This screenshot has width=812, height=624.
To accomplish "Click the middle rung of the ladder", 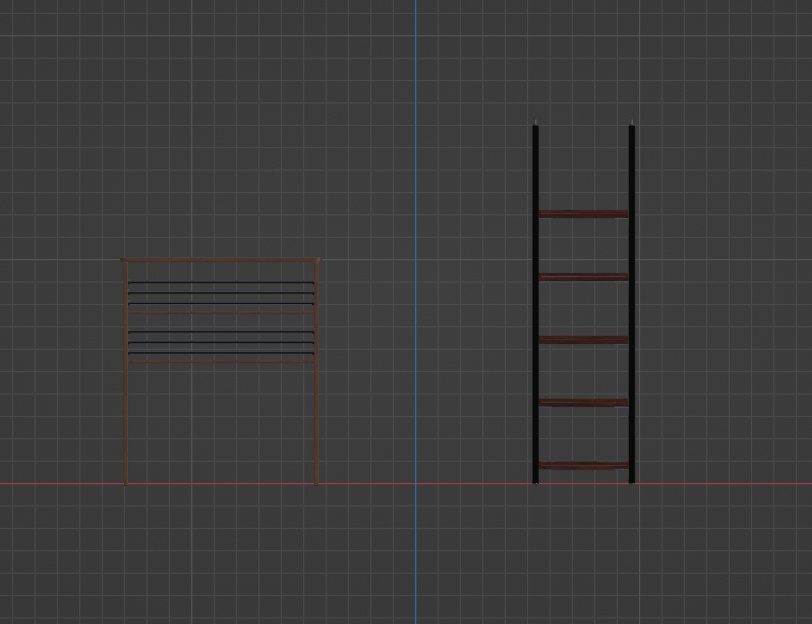I will point(584,341).
